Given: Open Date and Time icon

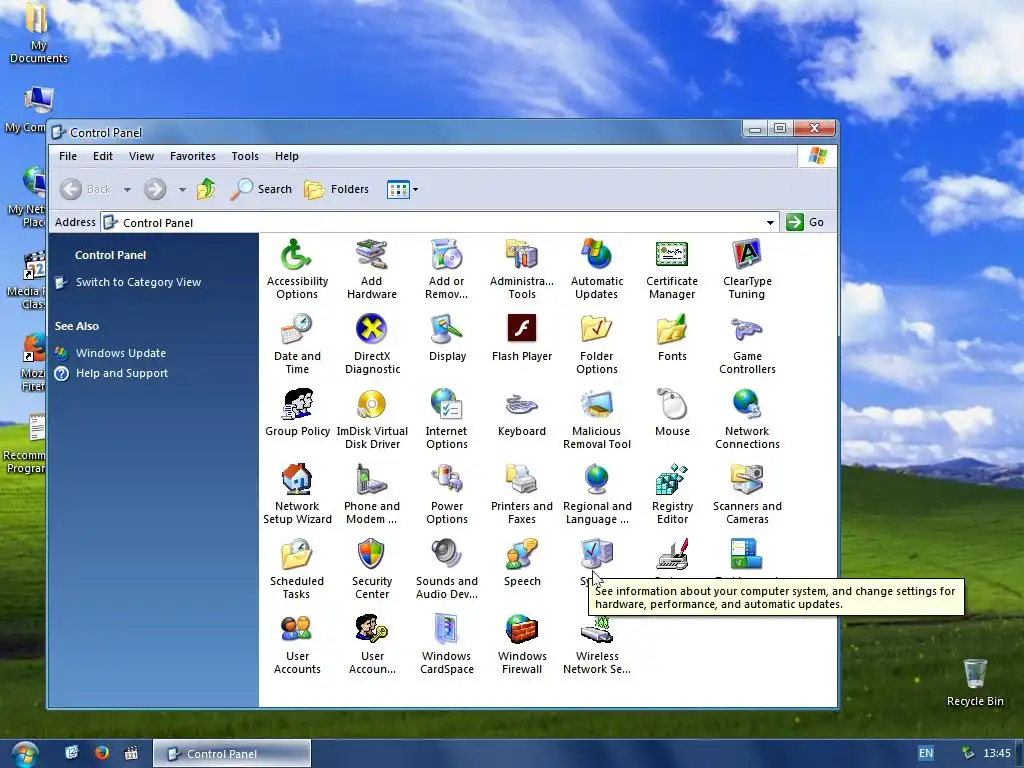Looking at the screenshot, I should click(296, 344).
